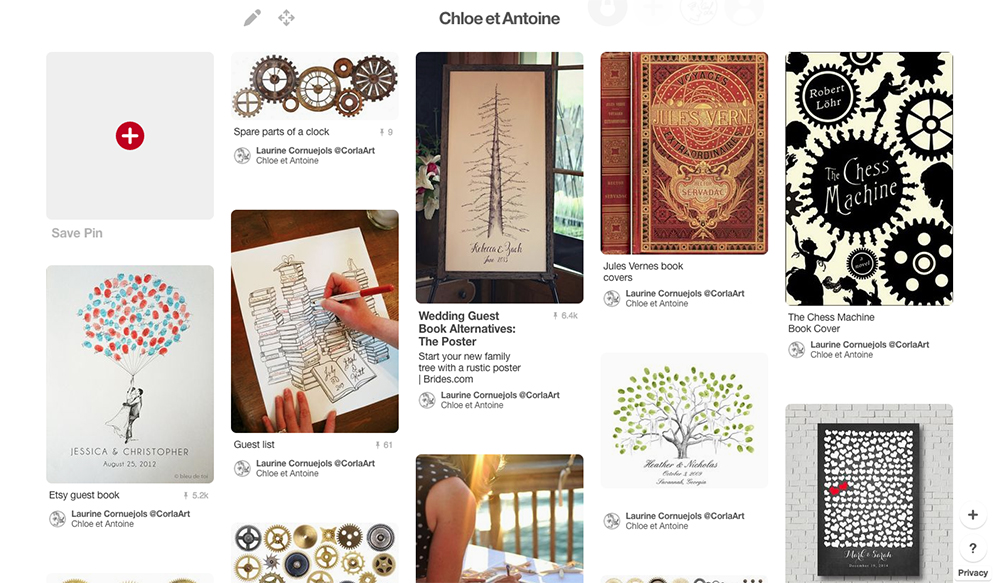Click Laurine Cornuejols link under Jules Vernes pin

tap(685, 293)
